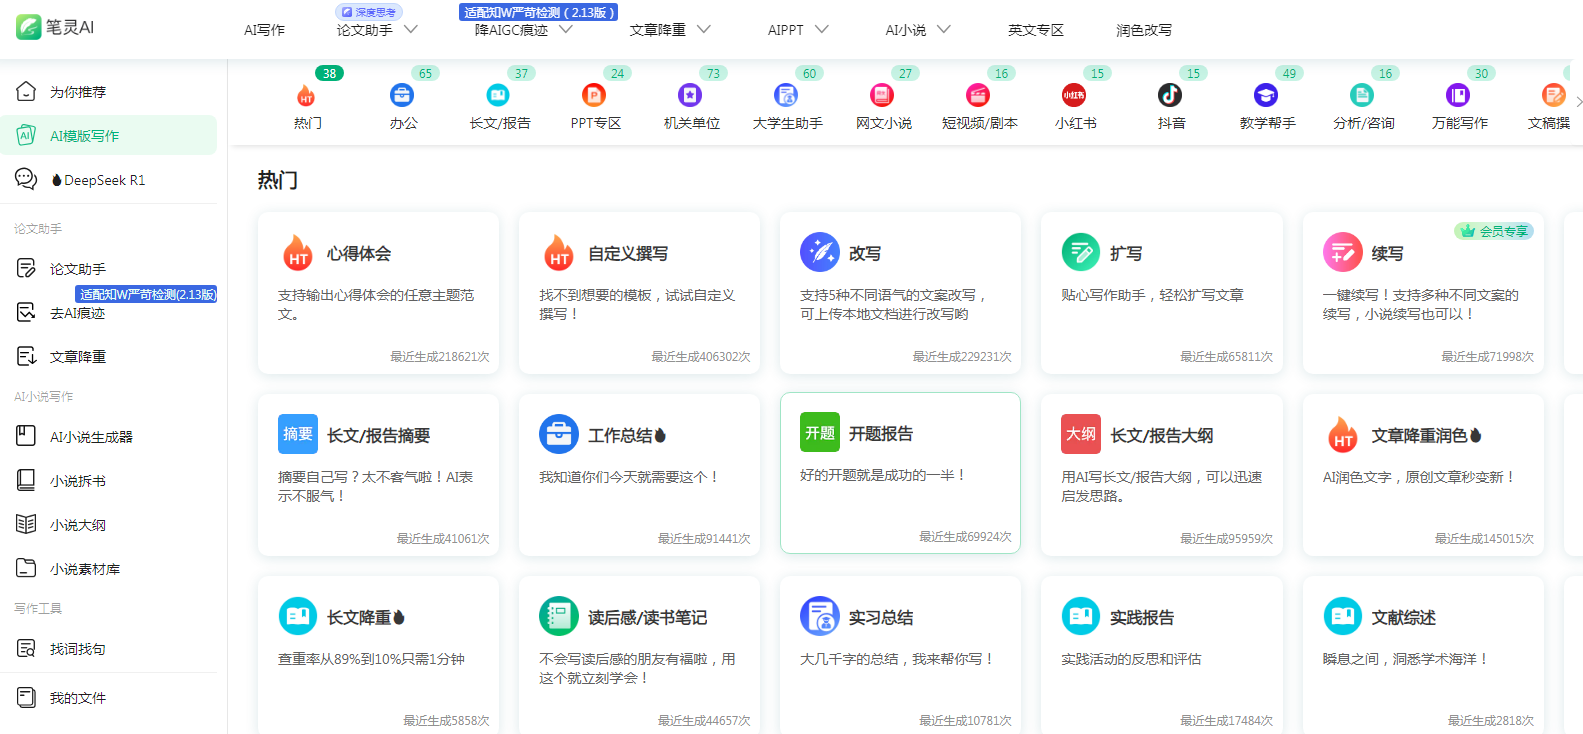The width and height of the screenshot is (1583, 734).
Task: Click the 读后感/读书笔记 icon
Action: (558, 617)
